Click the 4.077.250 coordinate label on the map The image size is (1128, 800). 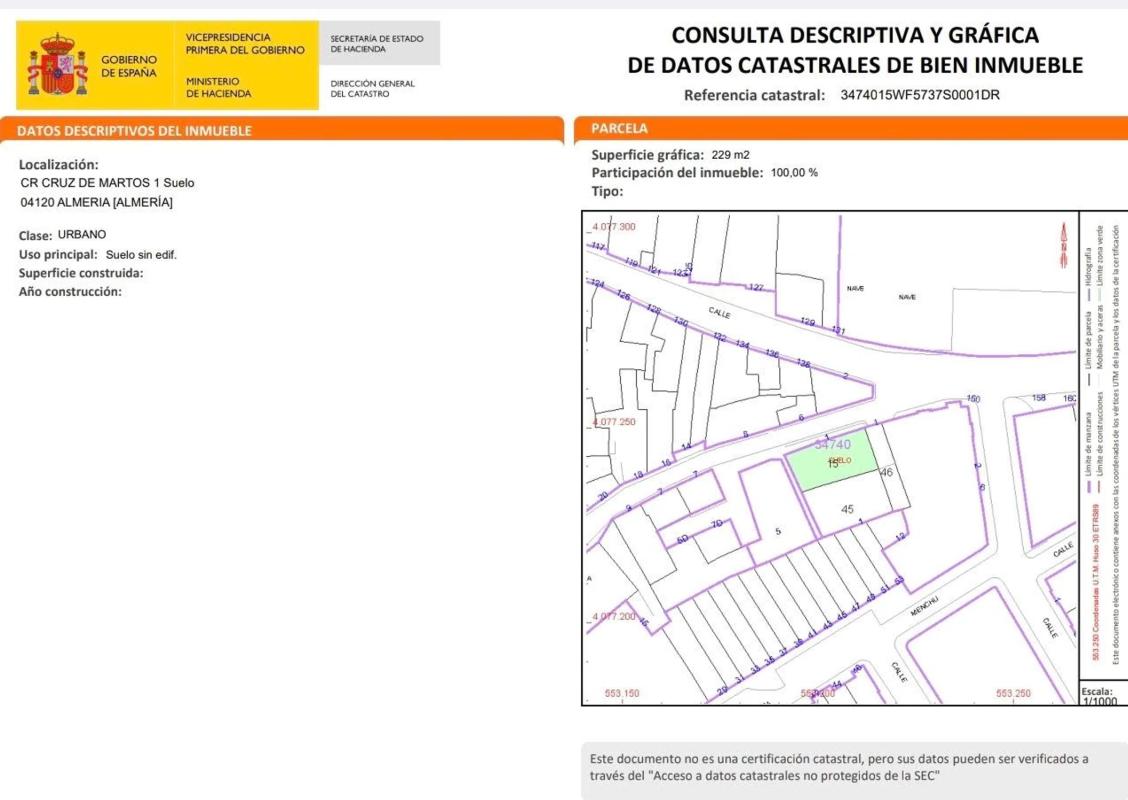click(614, 422)
